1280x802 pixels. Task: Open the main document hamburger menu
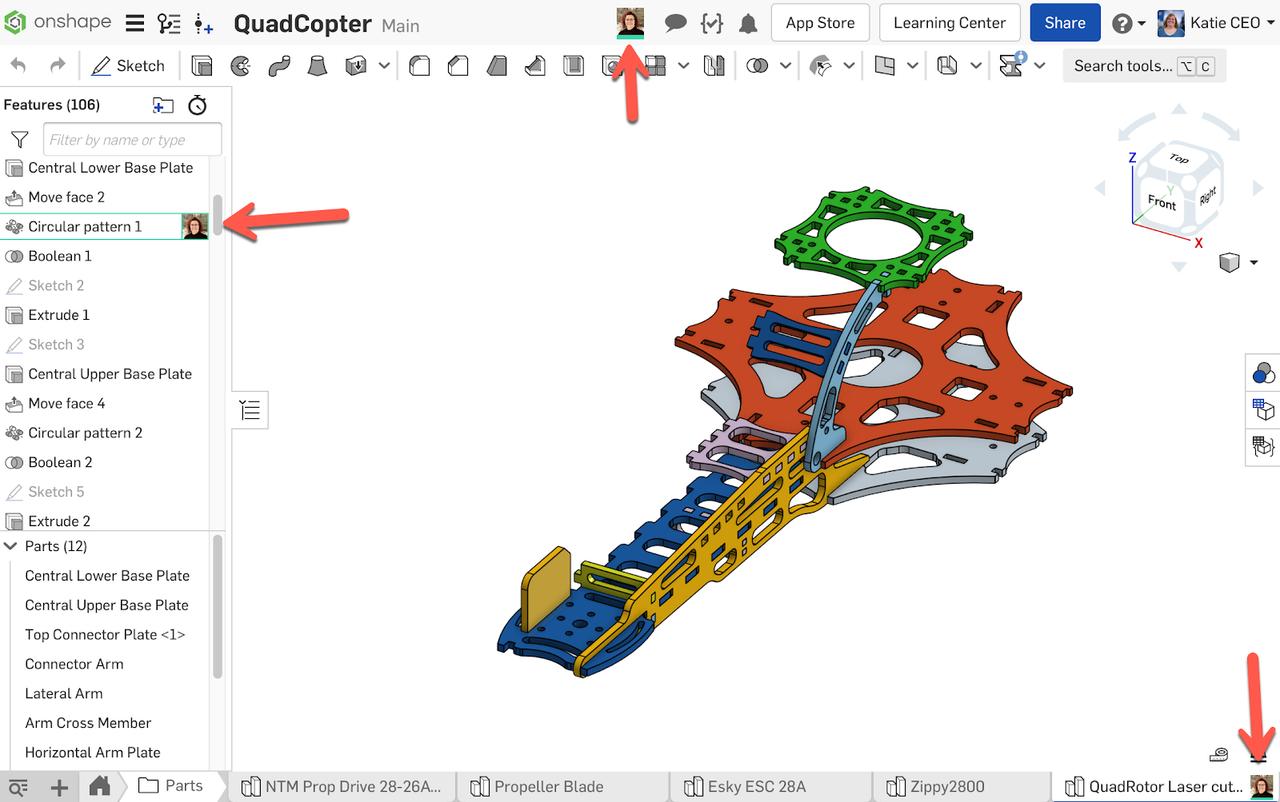[x=135, y=22]
